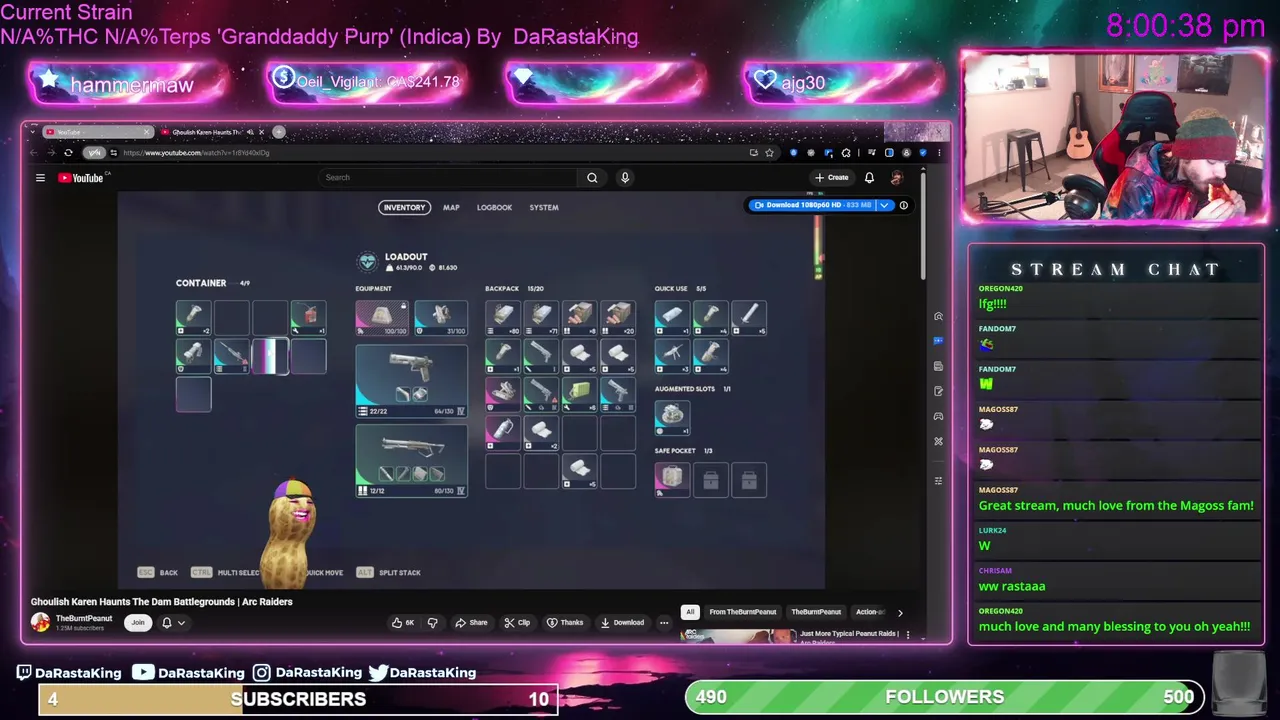Select the filled Safe Pocket item

click(672, 479)
